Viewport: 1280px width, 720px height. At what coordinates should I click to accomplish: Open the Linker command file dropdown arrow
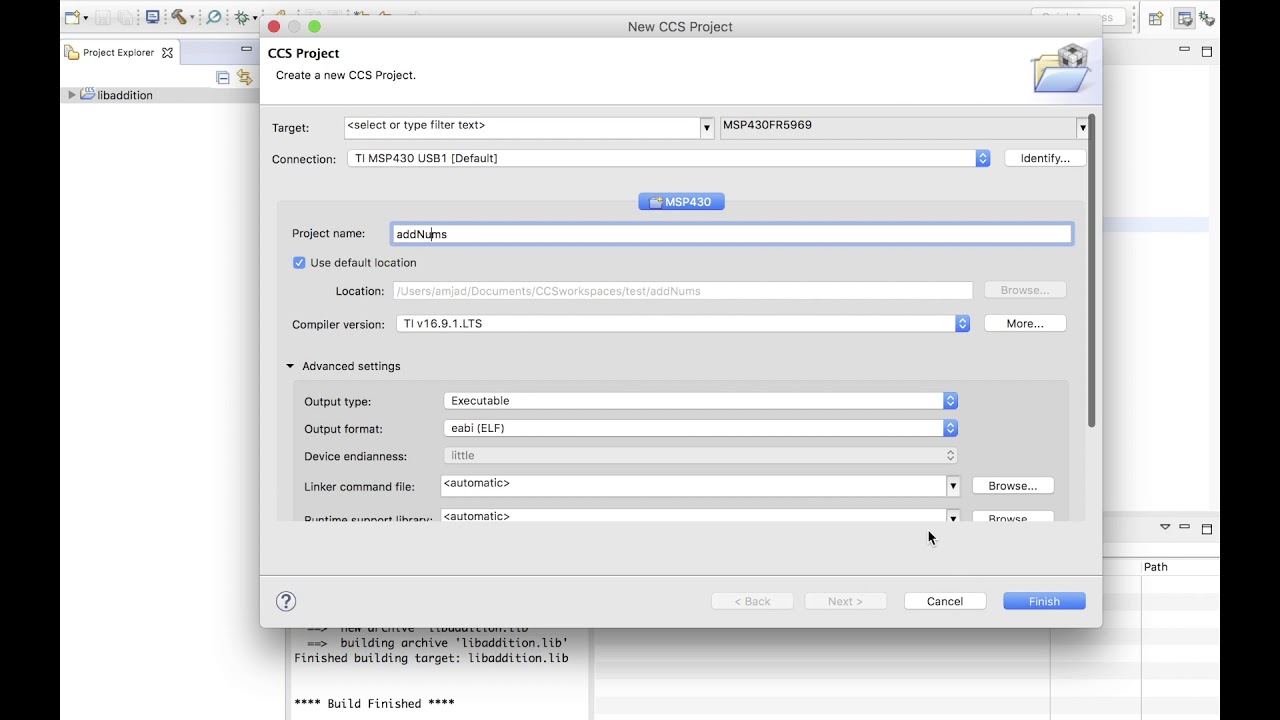(953, 486)
